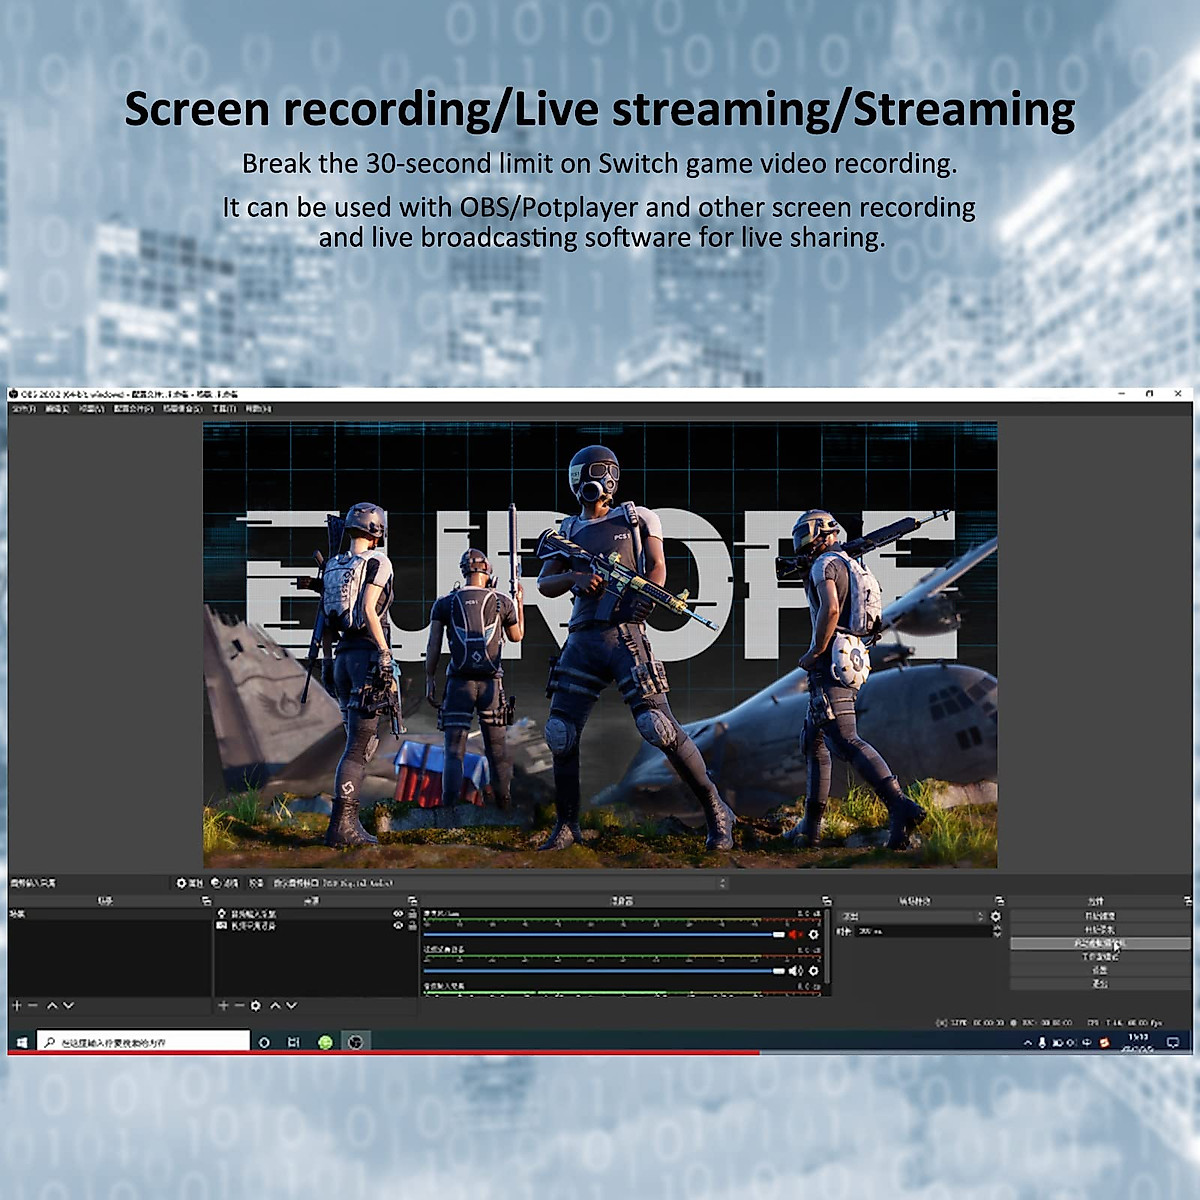
Task: Move the selected scene up with the arrow
Action: pyautogui.click(x=52, y=1005)
